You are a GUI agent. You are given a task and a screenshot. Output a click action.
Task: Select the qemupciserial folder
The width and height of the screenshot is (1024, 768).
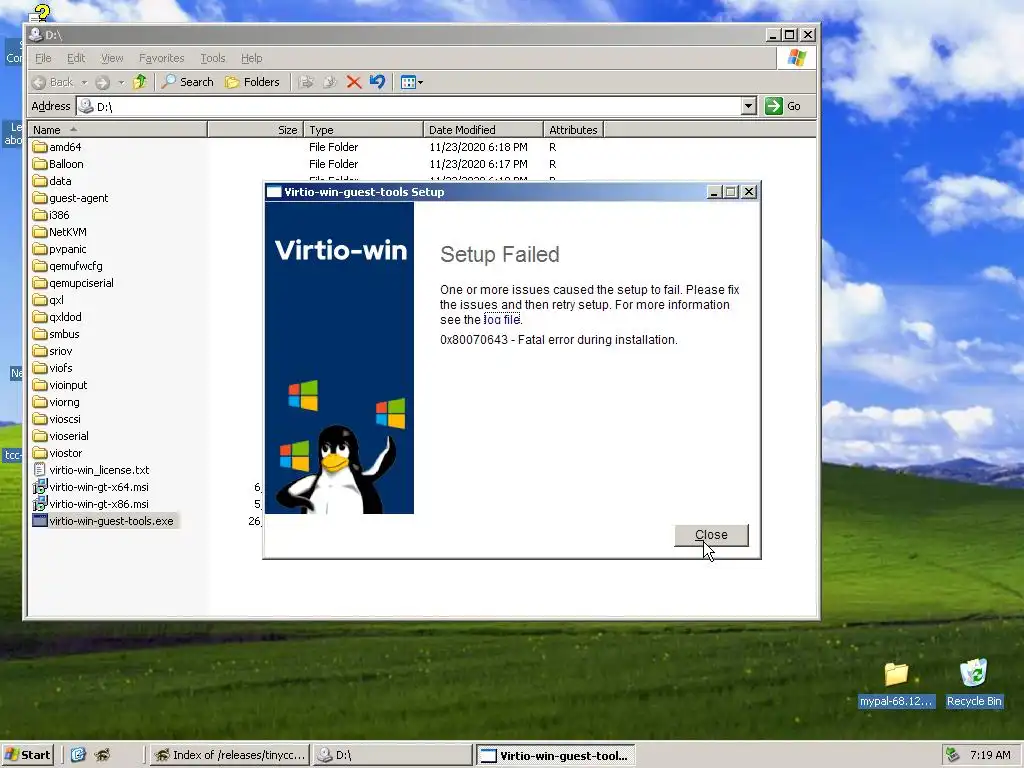[73, 283]
